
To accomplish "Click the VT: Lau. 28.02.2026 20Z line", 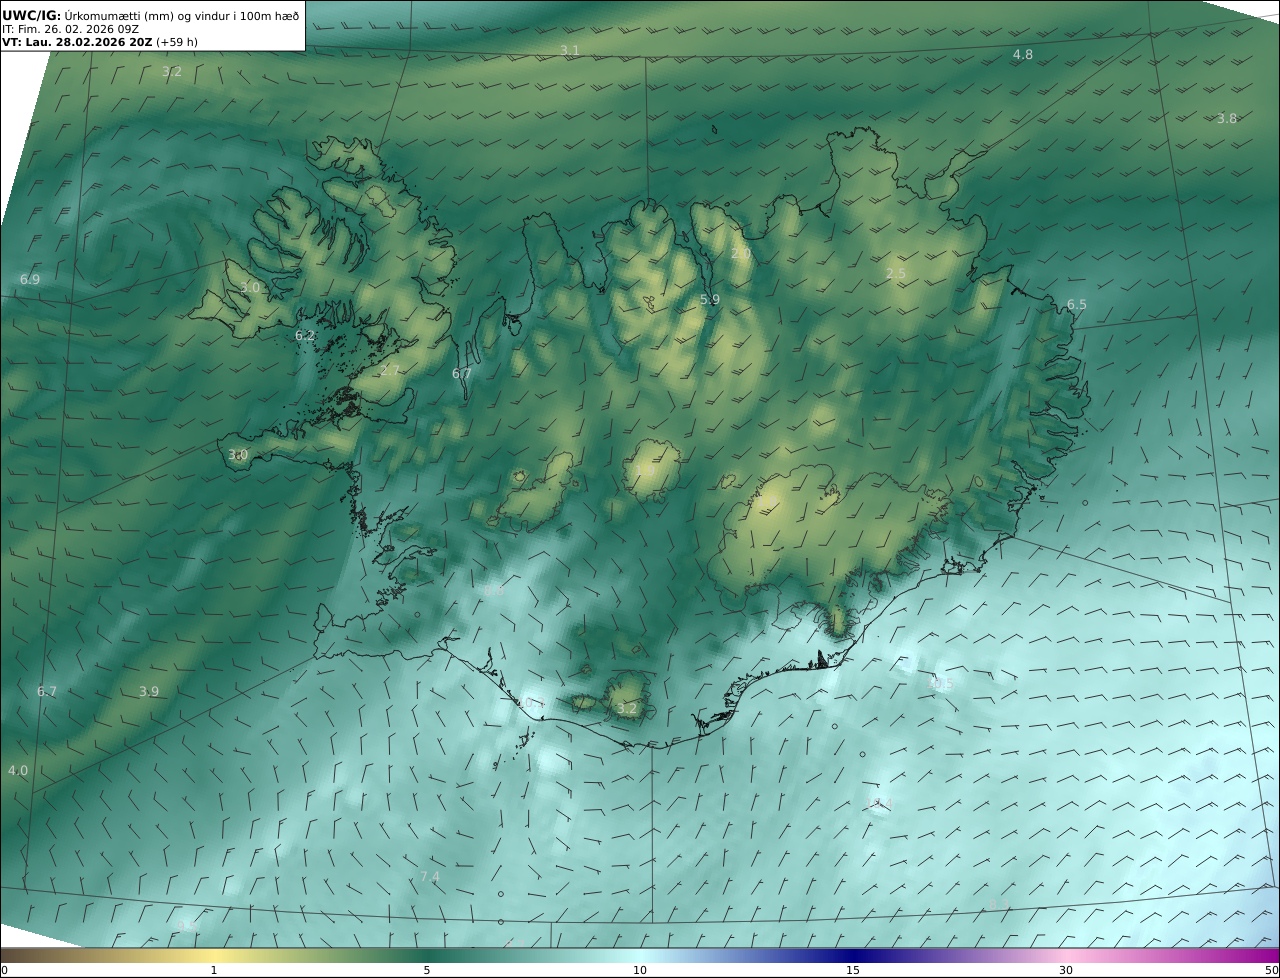I will (100, 42).
